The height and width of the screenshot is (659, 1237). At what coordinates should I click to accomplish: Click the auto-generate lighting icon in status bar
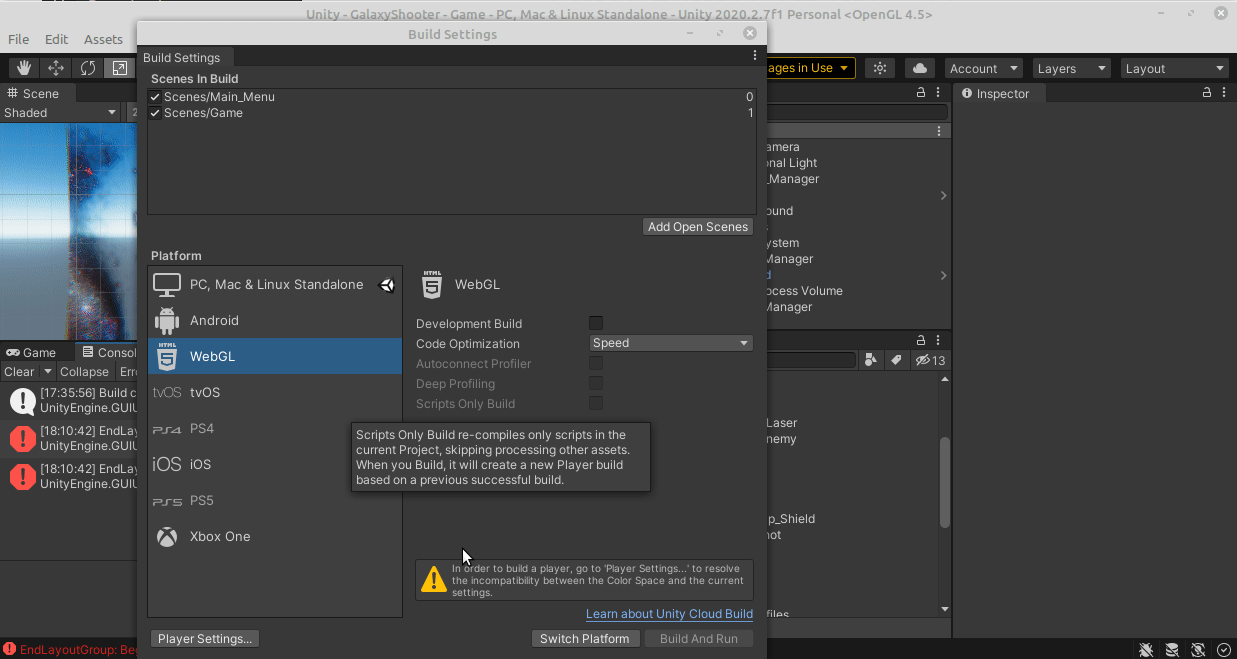[x=1198, y=649]
